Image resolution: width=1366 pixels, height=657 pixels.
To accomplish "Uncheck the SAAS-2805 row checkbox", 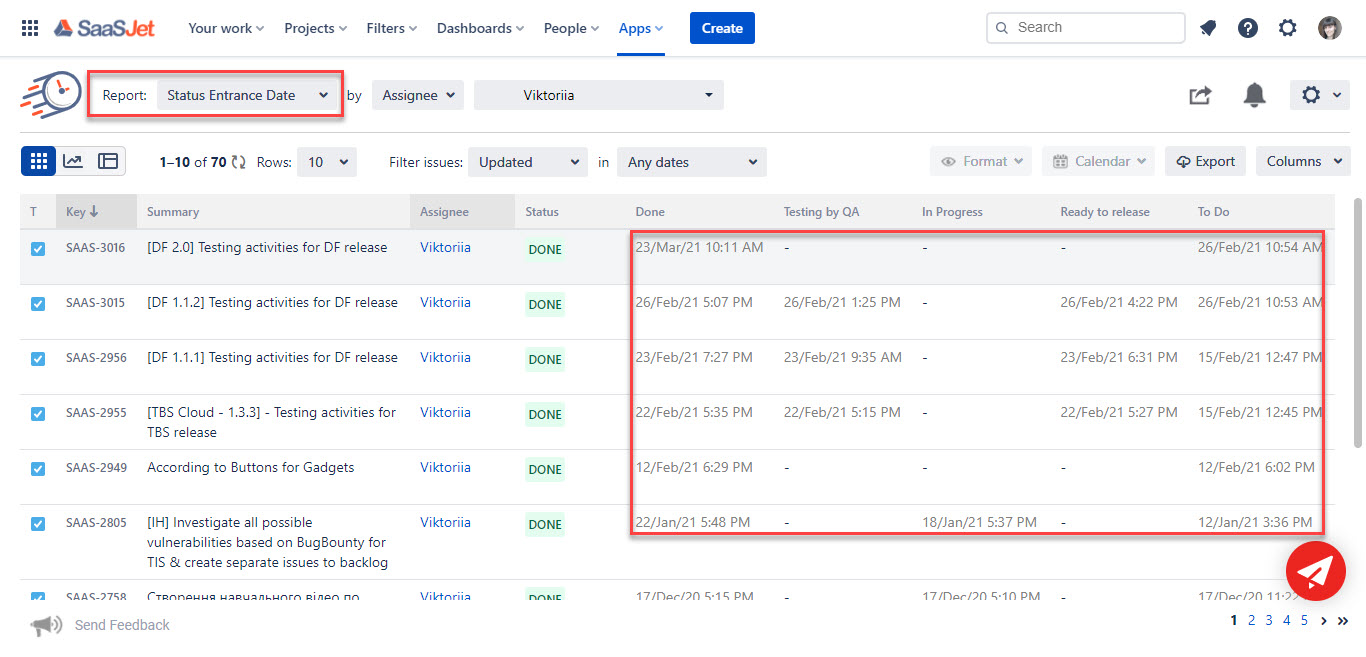I will tap(37, 522).
